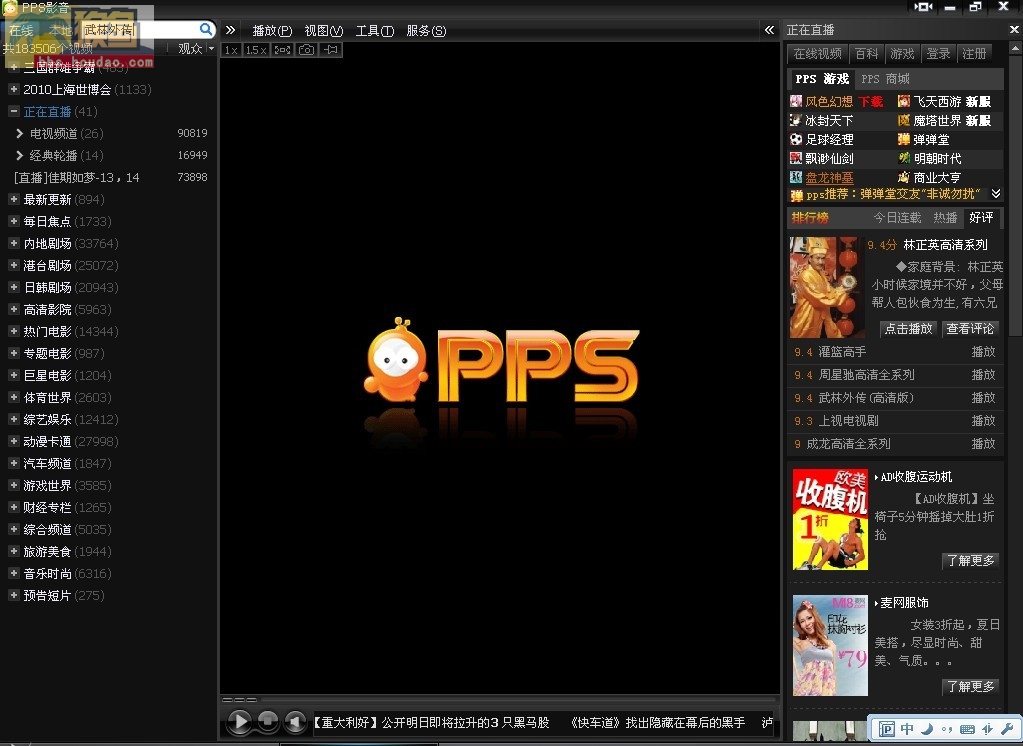Screen dimensions: 1023x746
Task: Open the 魔塔世界 game icon
Action: pos(904,120)
